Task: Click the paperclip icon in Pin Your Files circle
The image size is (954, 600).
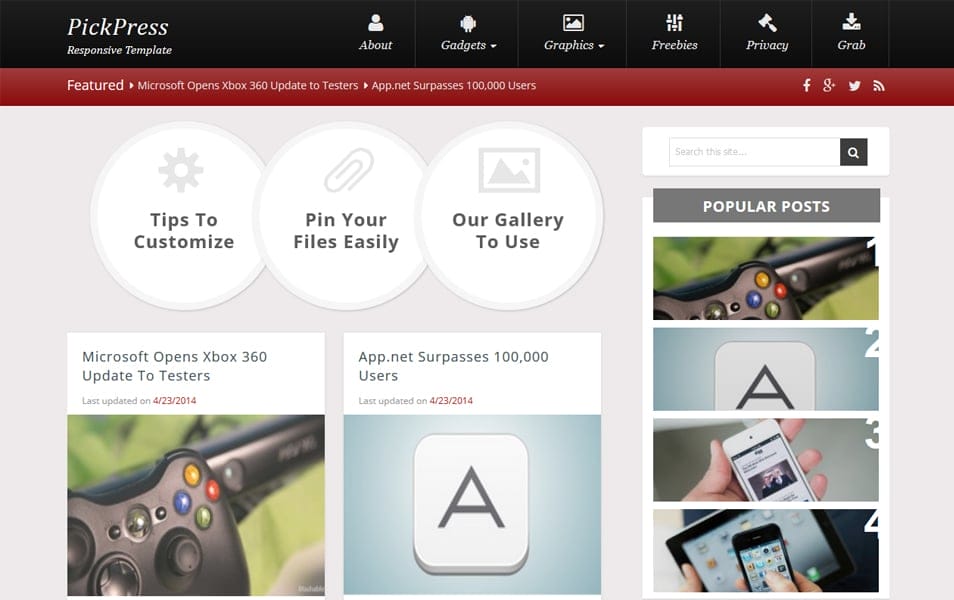Action: tap(347, 170)
